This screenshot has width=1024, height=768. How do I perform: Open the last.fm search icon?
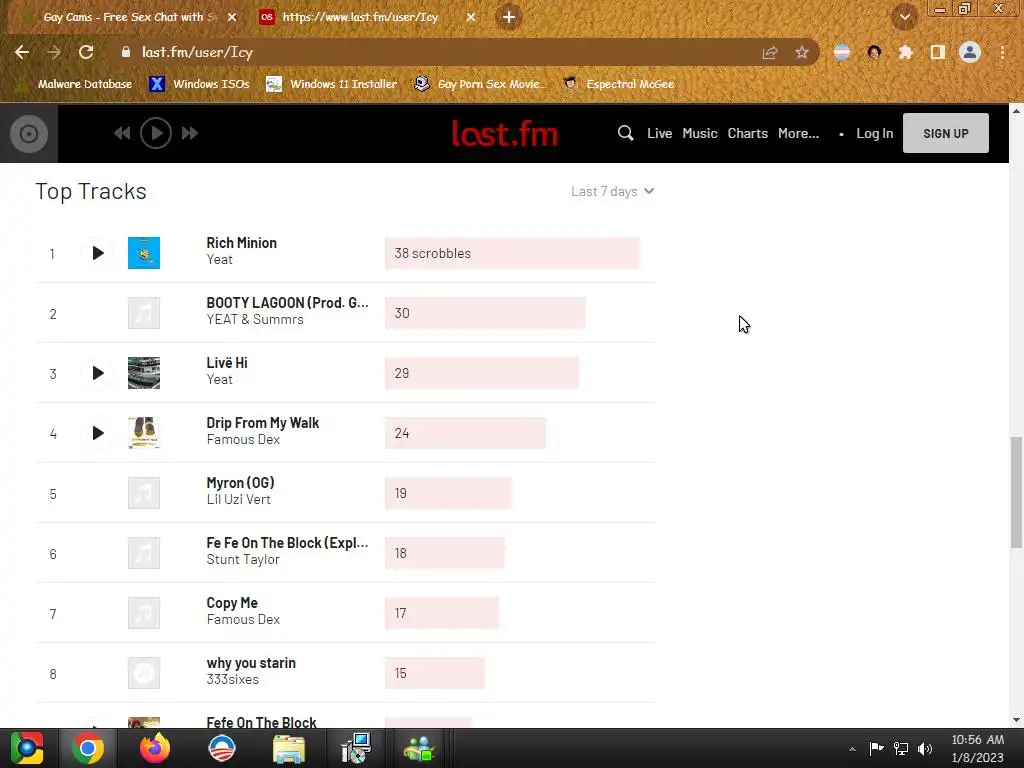pos(625,133)
